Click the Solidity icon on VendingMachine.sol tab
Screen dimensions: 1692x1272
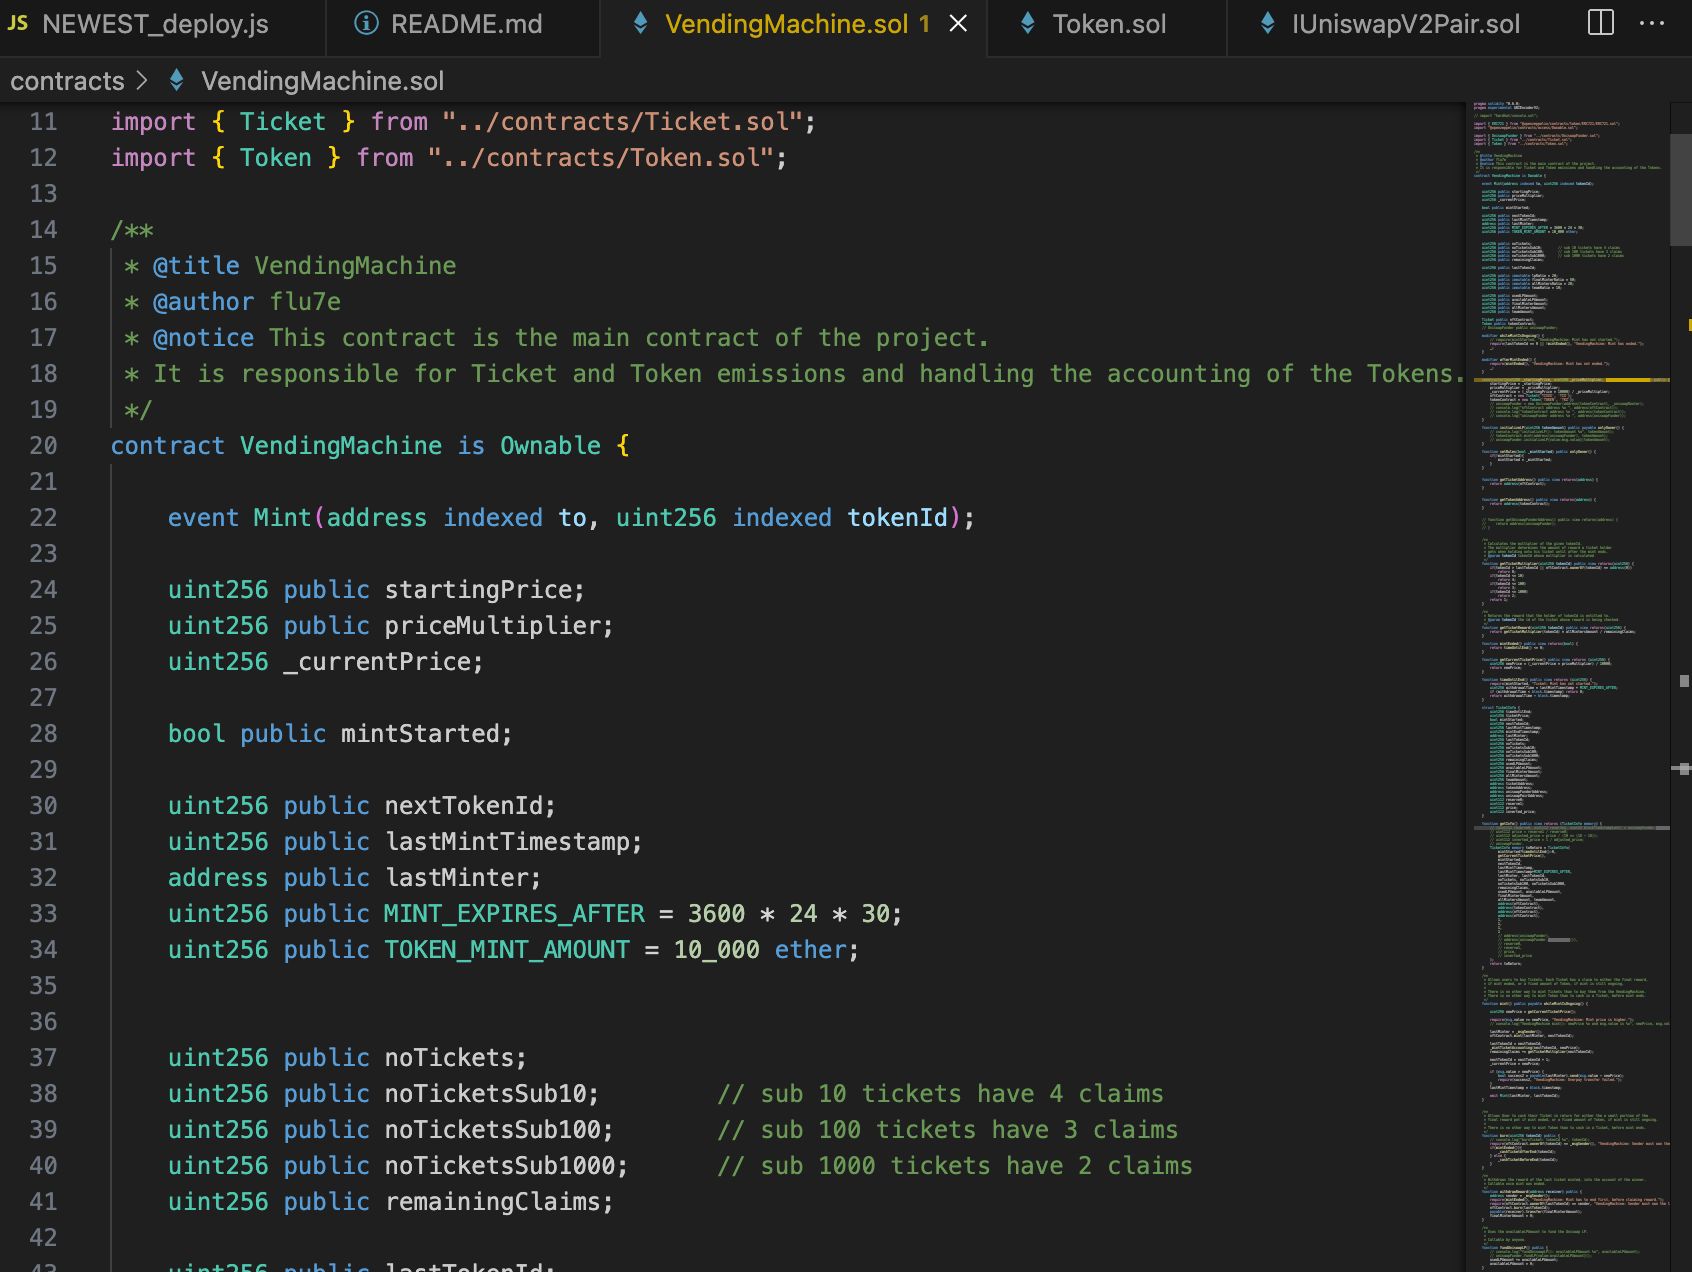point(640,23)
